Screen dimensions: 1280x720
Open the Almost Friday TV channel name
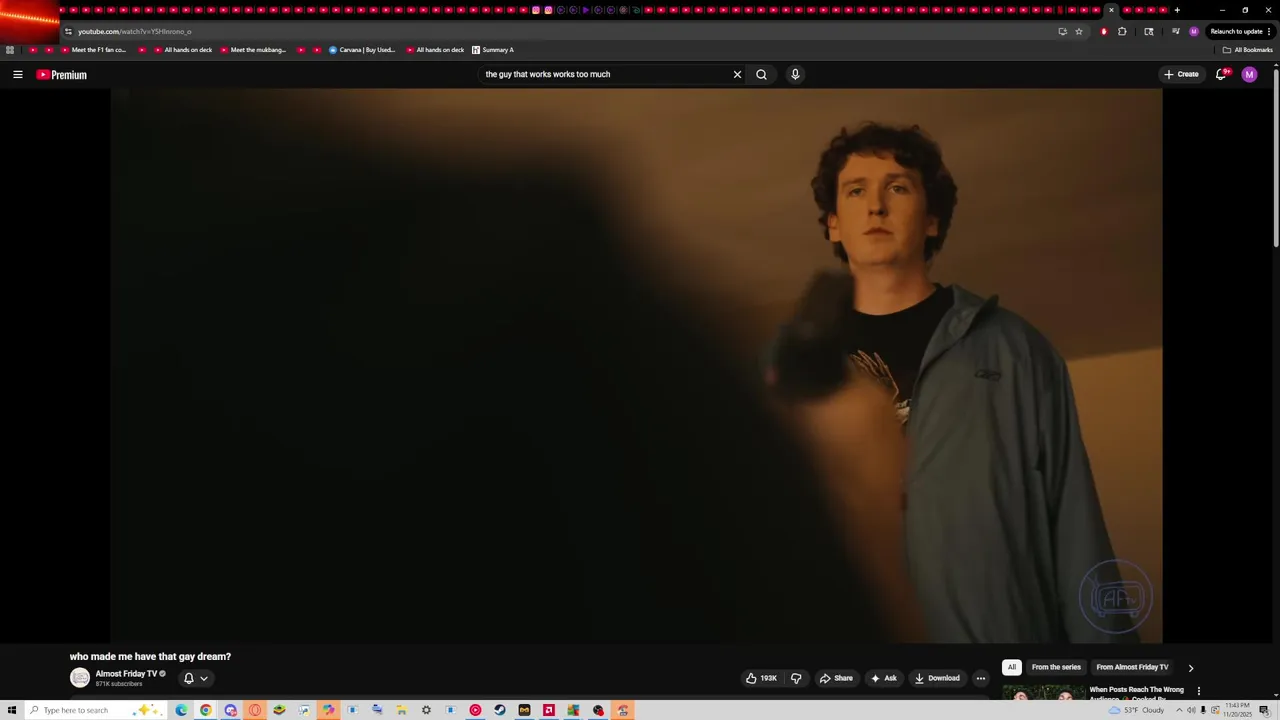(x=126, y=674)
